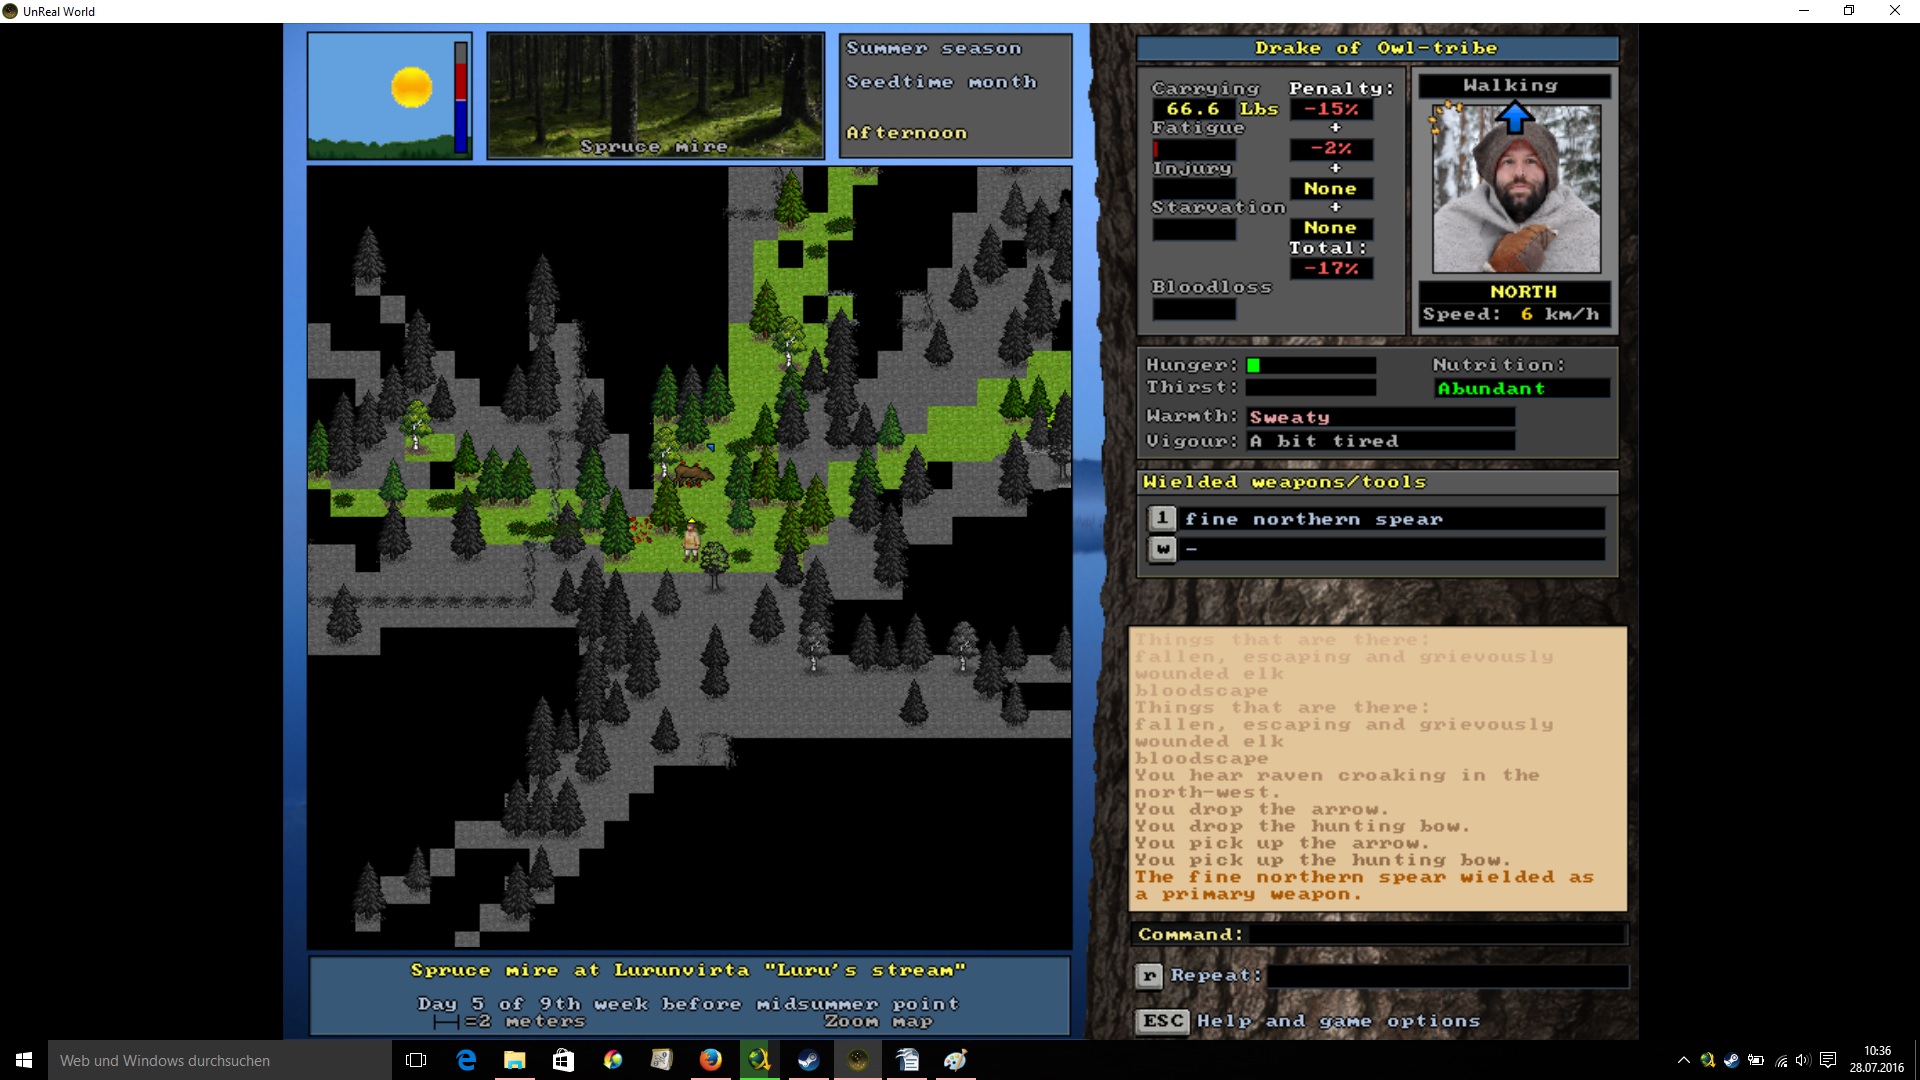This screenshot has width=1920, height=1080.
Task: Click the "A bit tired" vigour status
Action: pyautogui.click(x=1323, y=441)
